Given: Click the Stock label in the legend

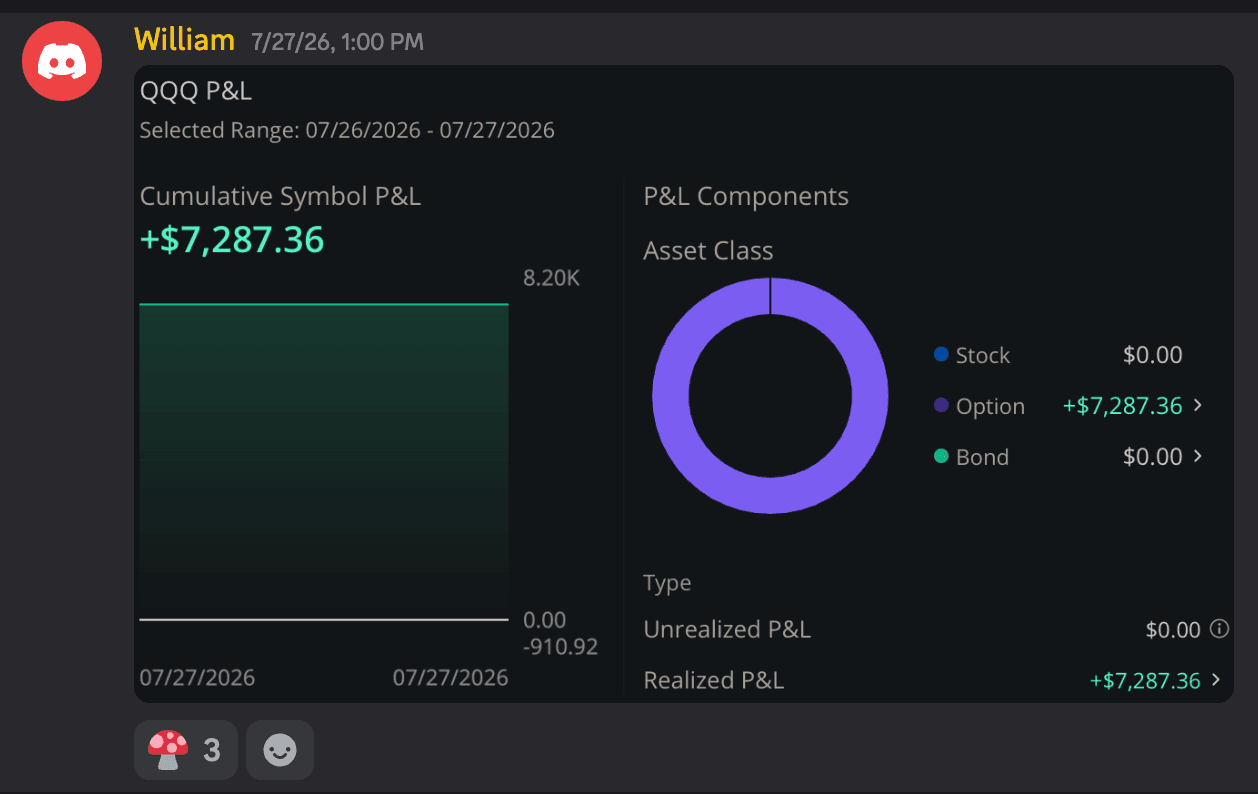Looking at the screenshot, I should (983, 355).
